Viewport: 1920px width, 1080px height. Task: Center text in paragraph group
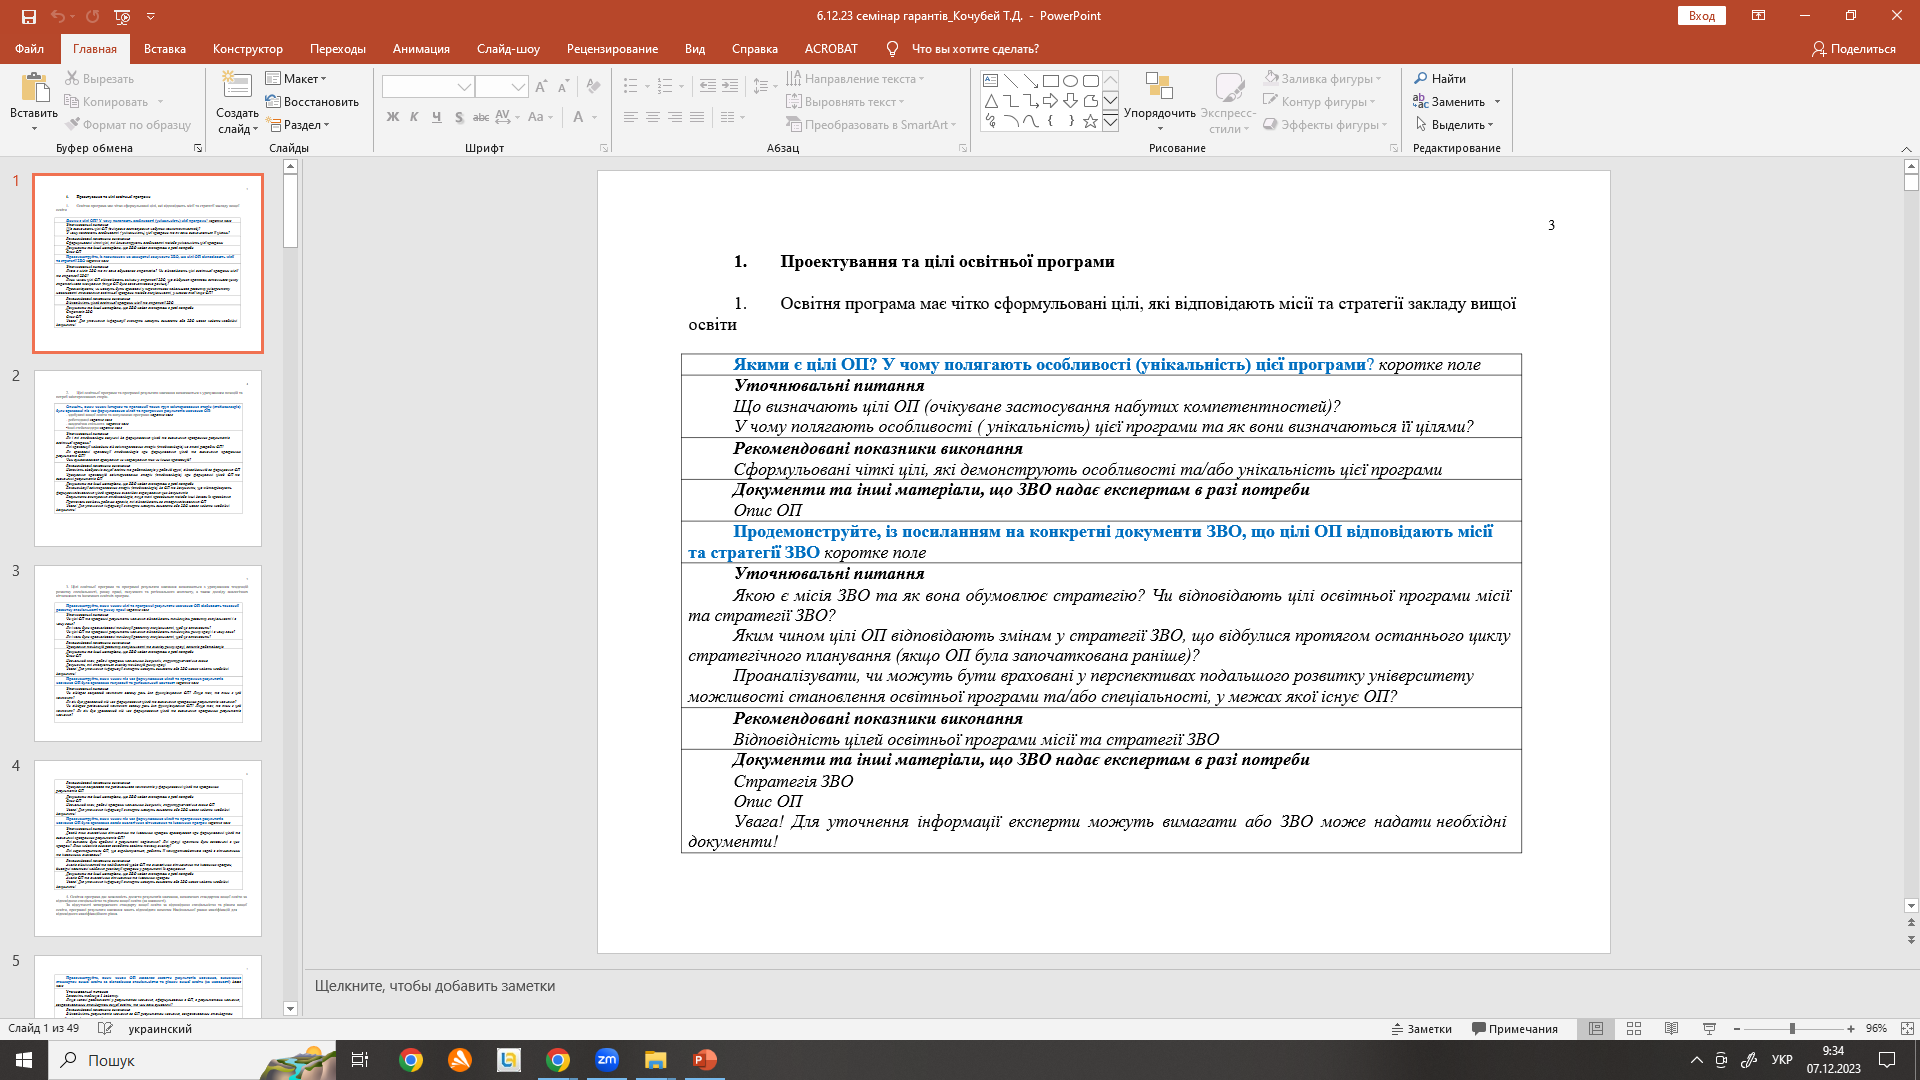pos(652,117)
